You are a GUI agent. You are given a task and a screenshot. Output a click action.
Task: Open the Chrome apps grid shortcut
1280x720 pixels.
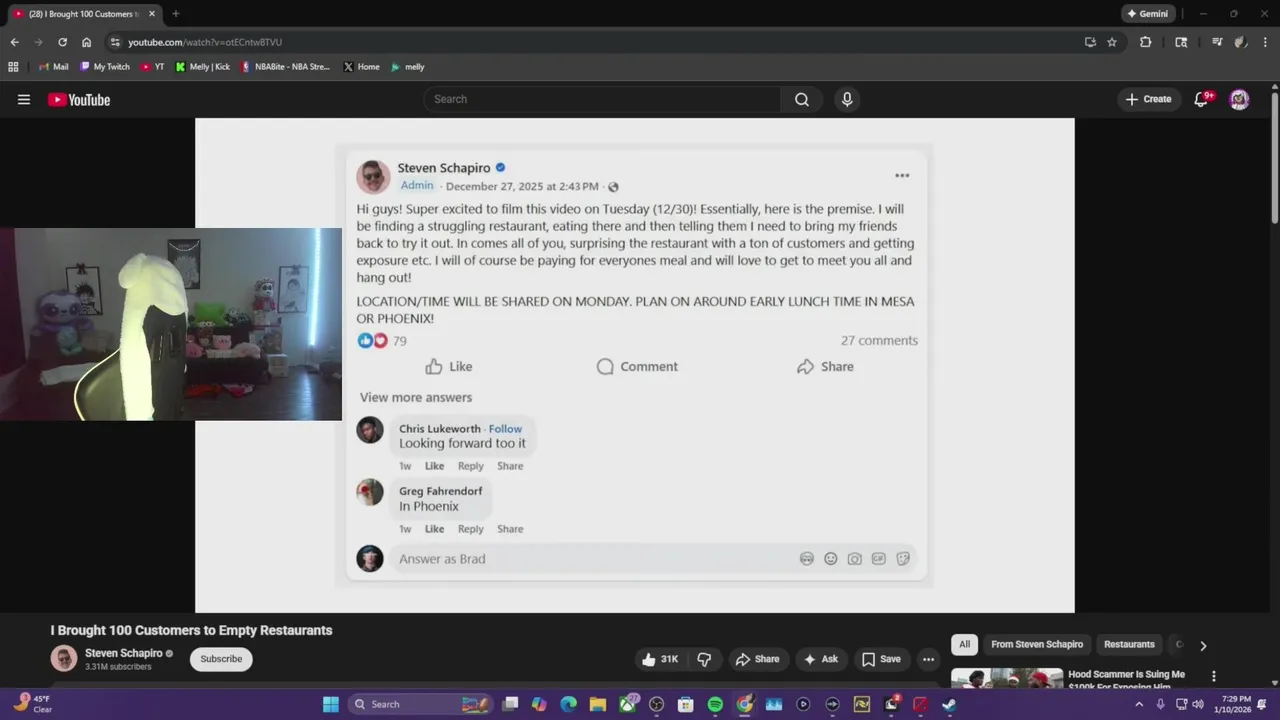pyautogui.click(x=13, y=67)
